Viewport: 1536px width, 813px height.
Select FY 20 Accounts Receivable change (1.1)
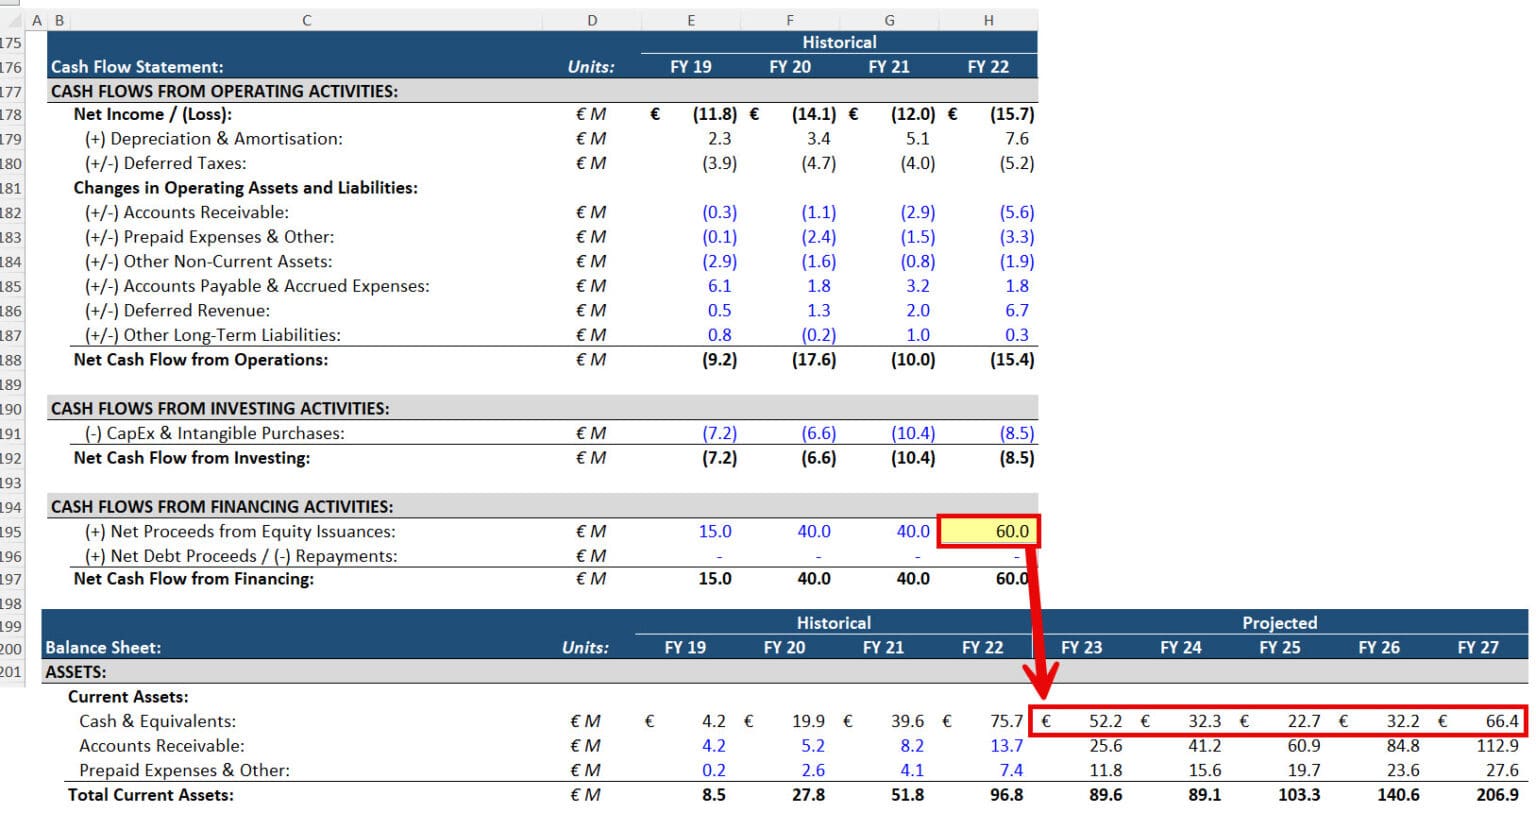pyautogui.click(x=818, y=212)
